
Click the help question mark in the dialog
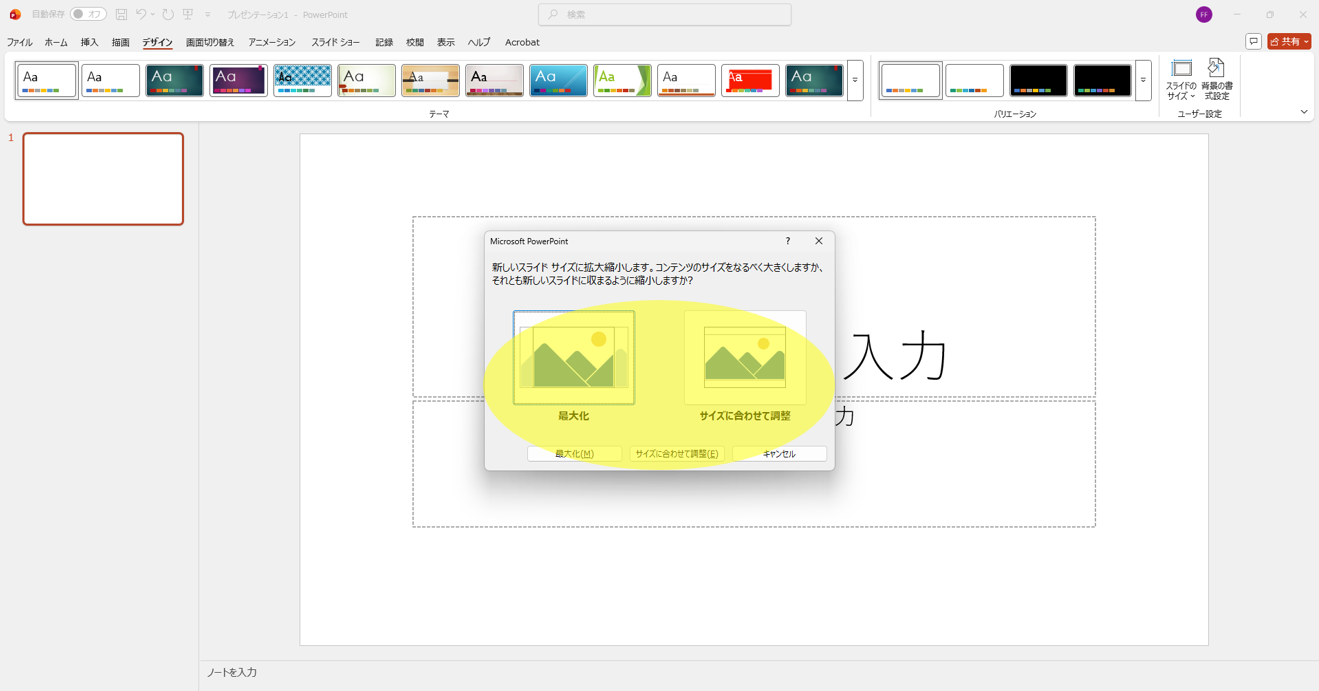[x=788, y=241]
